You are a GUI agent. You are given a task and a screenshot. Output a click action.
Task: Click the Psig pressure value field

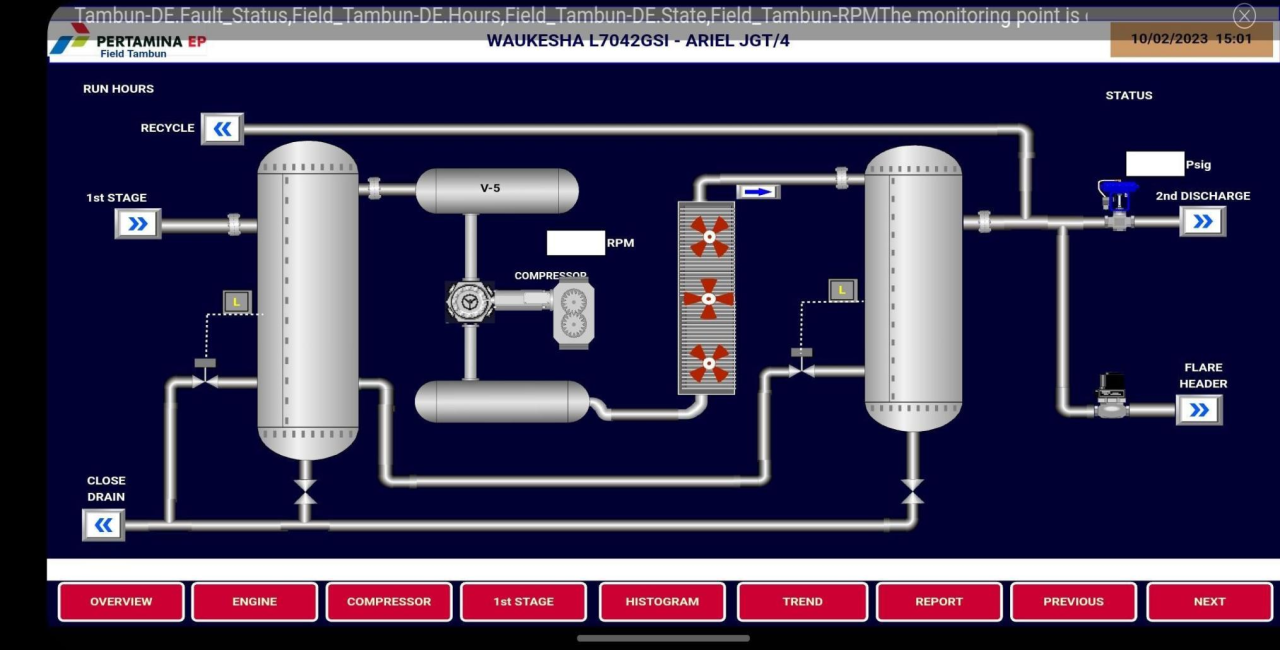pyautogui.click(x=1154, y=164)
